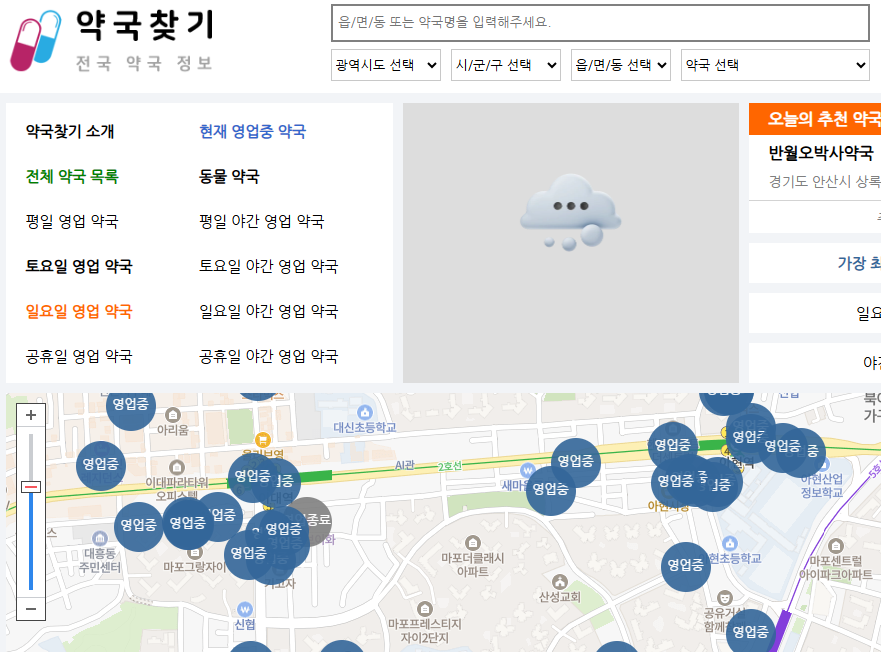
Task: Open the 약국 선택 dropdown
Action: tap(775, 64)
